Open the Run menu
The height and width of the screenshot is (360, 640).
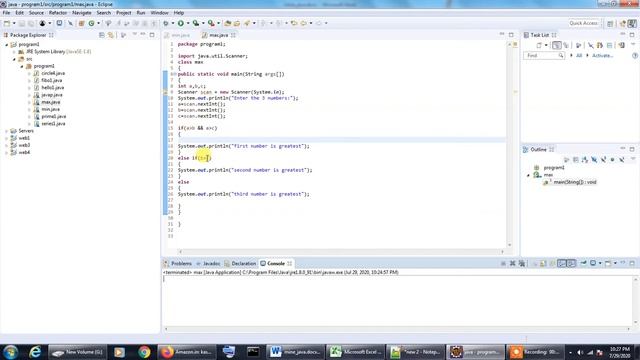(141, 13)
